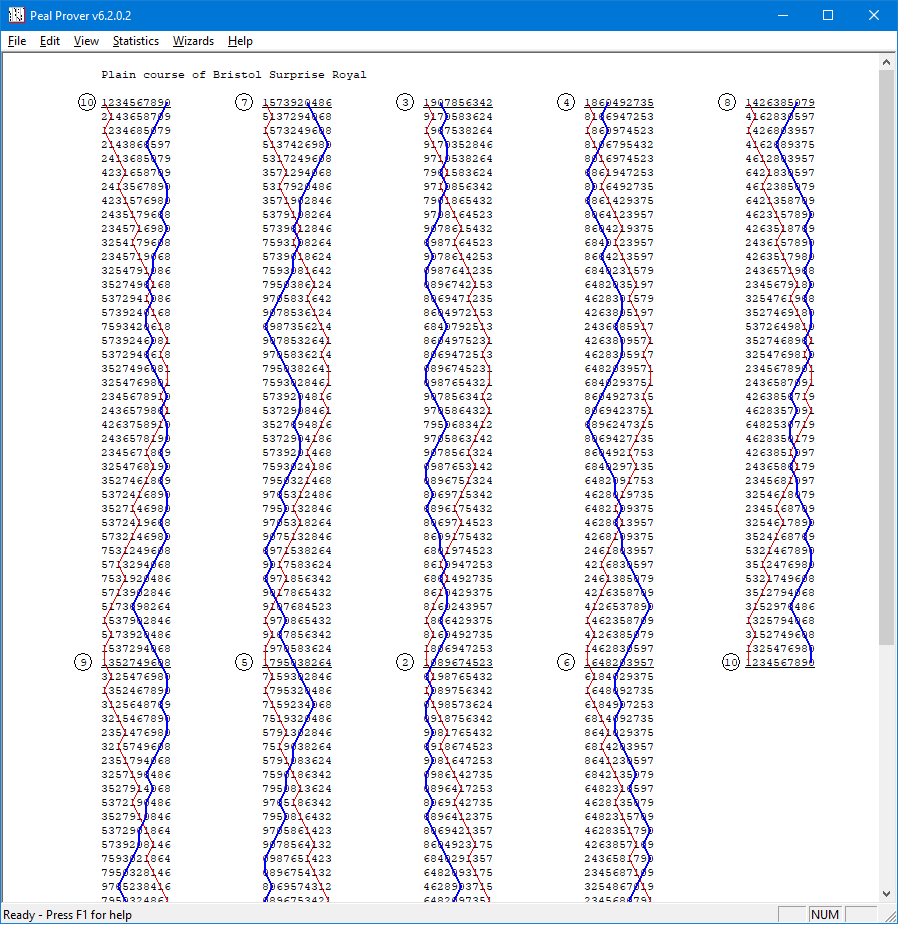Viewport: 900px width, 928px height.
Task: Open the Edit menu
Action: pos(50,41)
